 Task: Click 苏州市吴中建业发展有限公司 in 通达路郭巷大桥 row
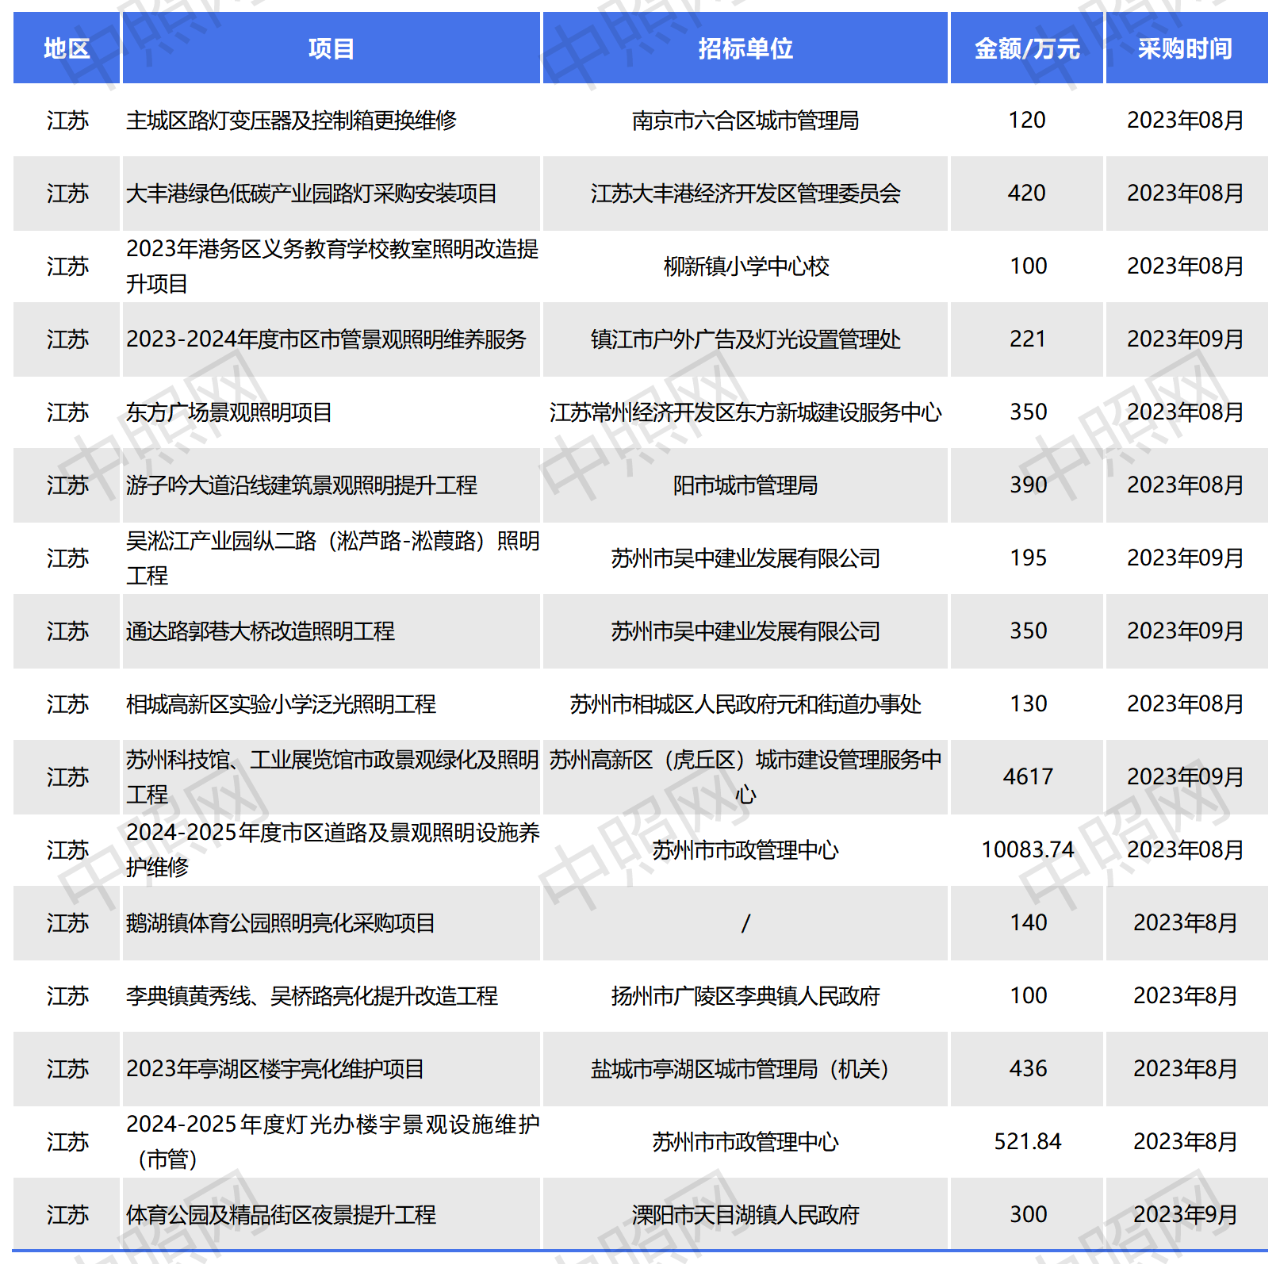(745, 631)
